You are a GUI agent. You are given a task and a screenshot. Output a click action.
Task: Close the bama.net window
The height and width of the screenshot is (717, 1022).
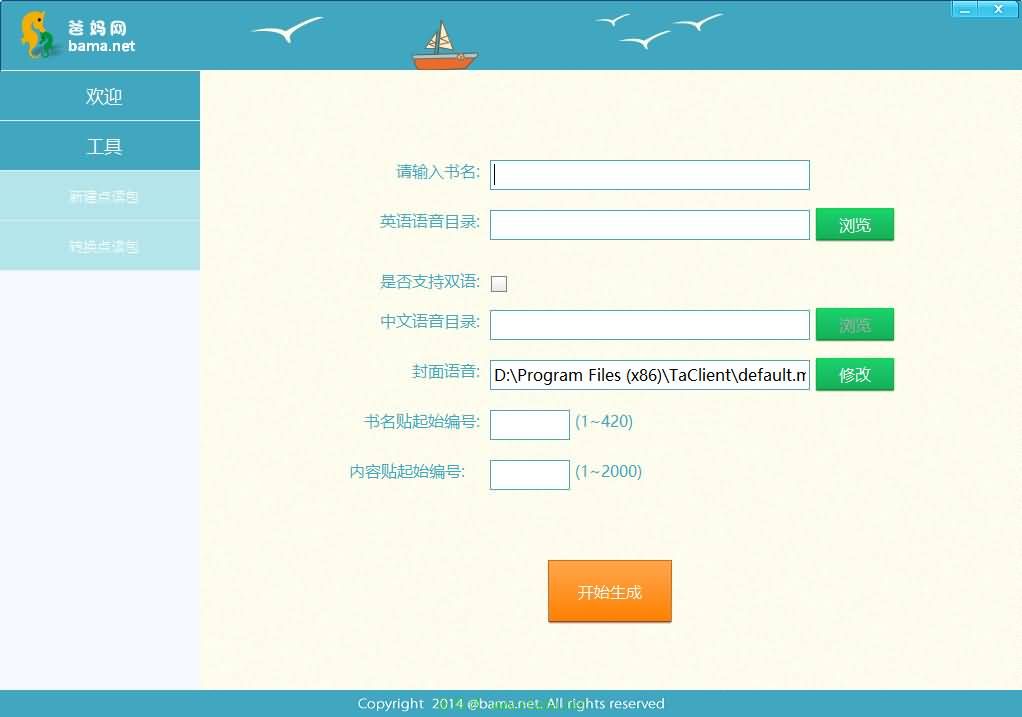pyautogui.click(x=999, y=9)
